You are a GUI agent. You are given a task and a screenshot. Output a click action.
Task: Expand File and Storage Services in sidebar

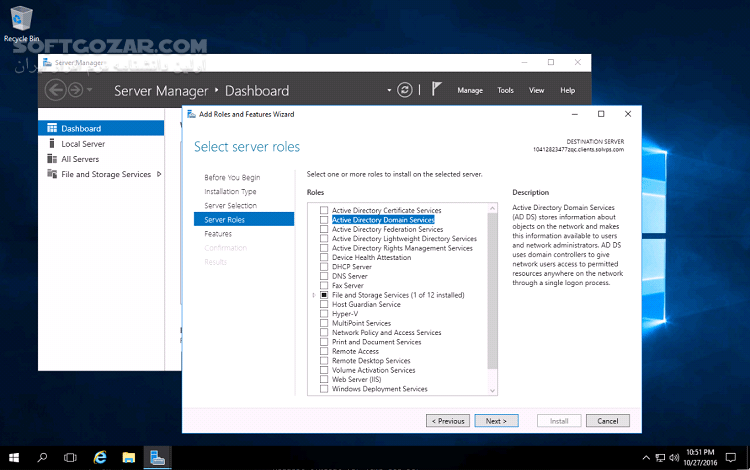tap(159, 174)
